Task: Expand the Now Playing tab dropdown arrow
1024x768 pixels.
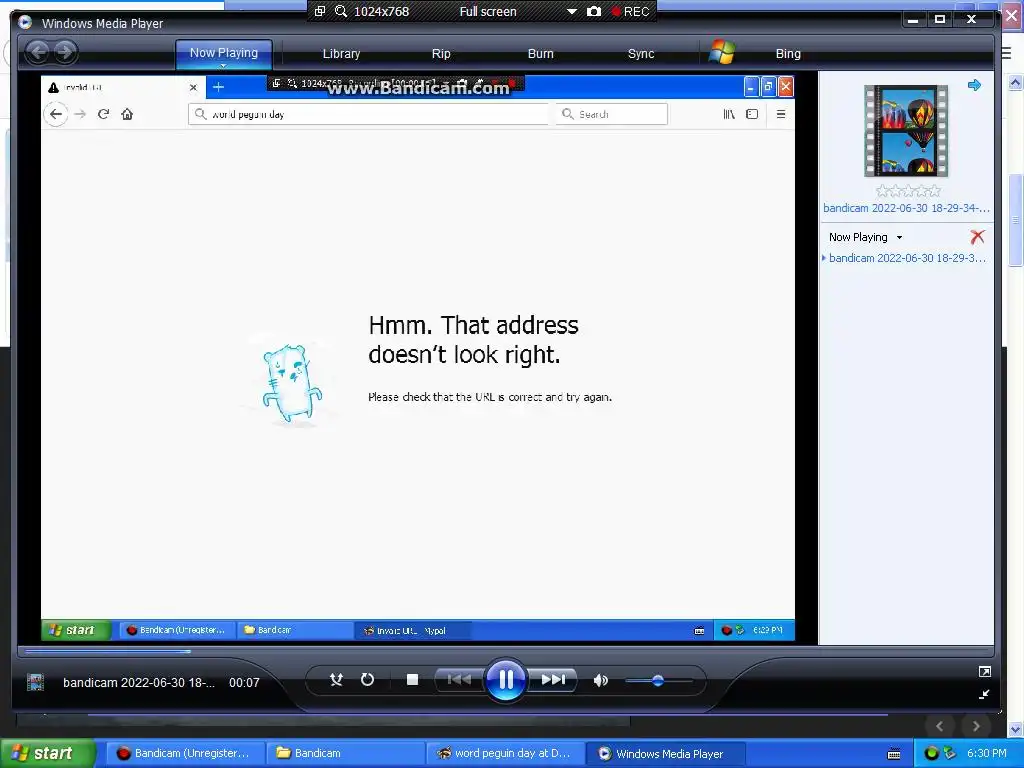Action: (x=223, y=65)
